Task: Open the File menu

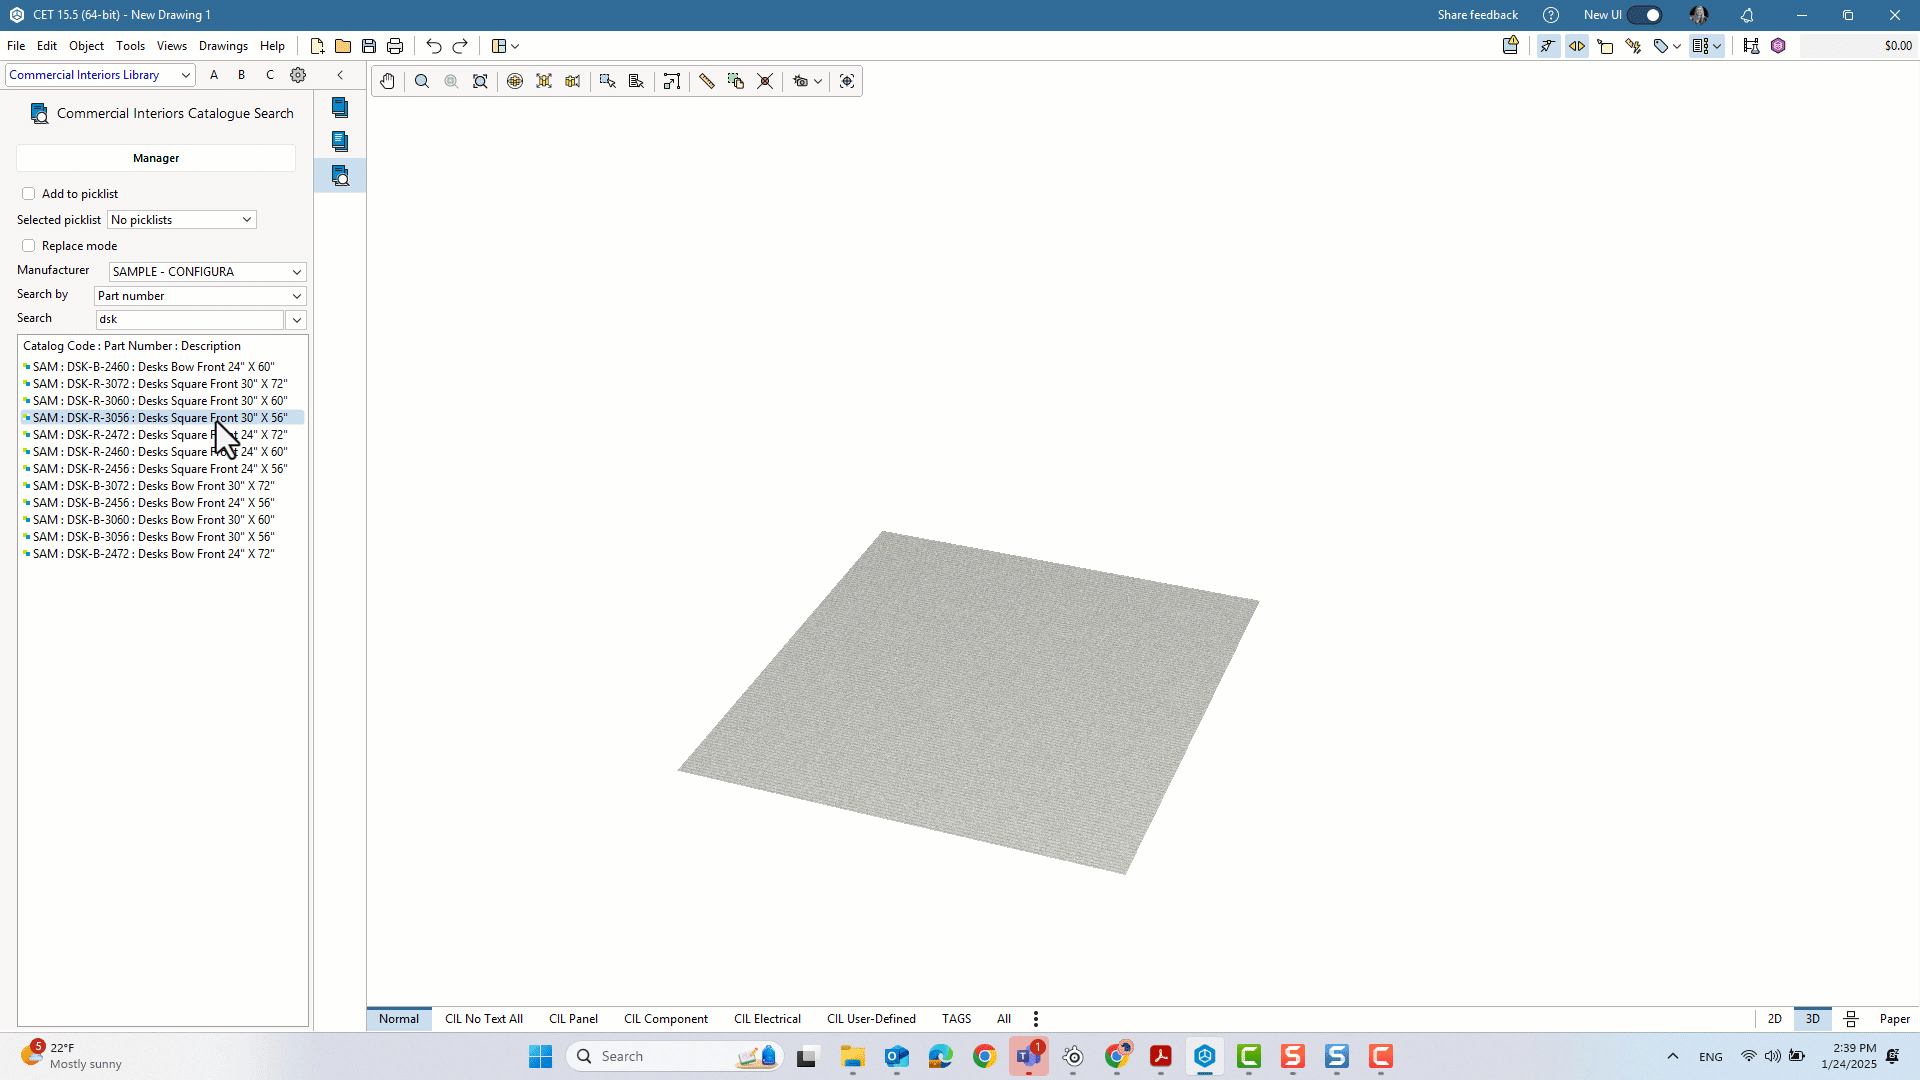Action: (x=16, y=46)
